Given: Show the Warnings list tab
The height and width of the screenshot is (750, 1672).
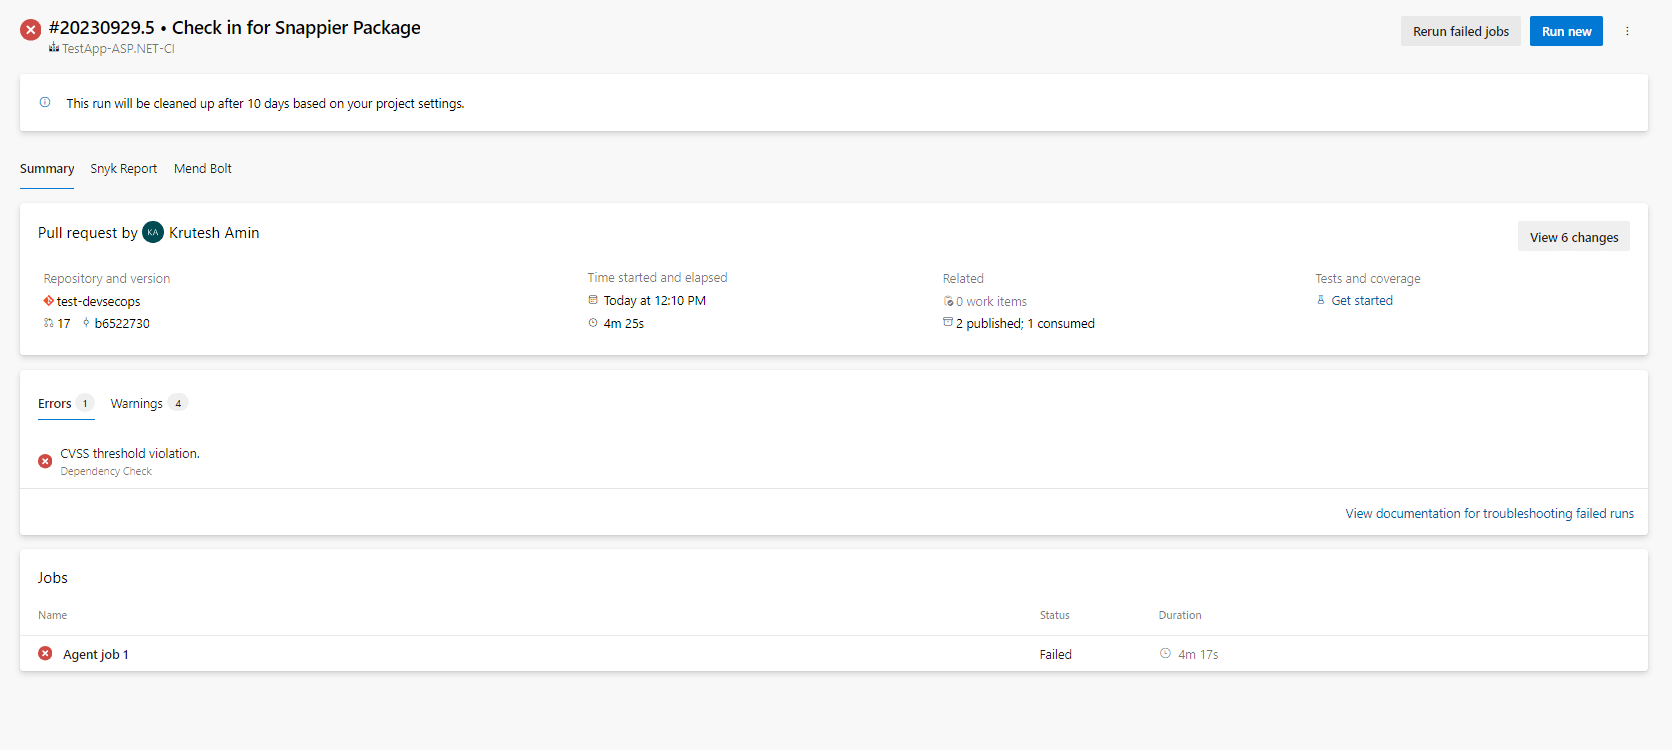Looking at the screenshot, I should pos(137,404).
